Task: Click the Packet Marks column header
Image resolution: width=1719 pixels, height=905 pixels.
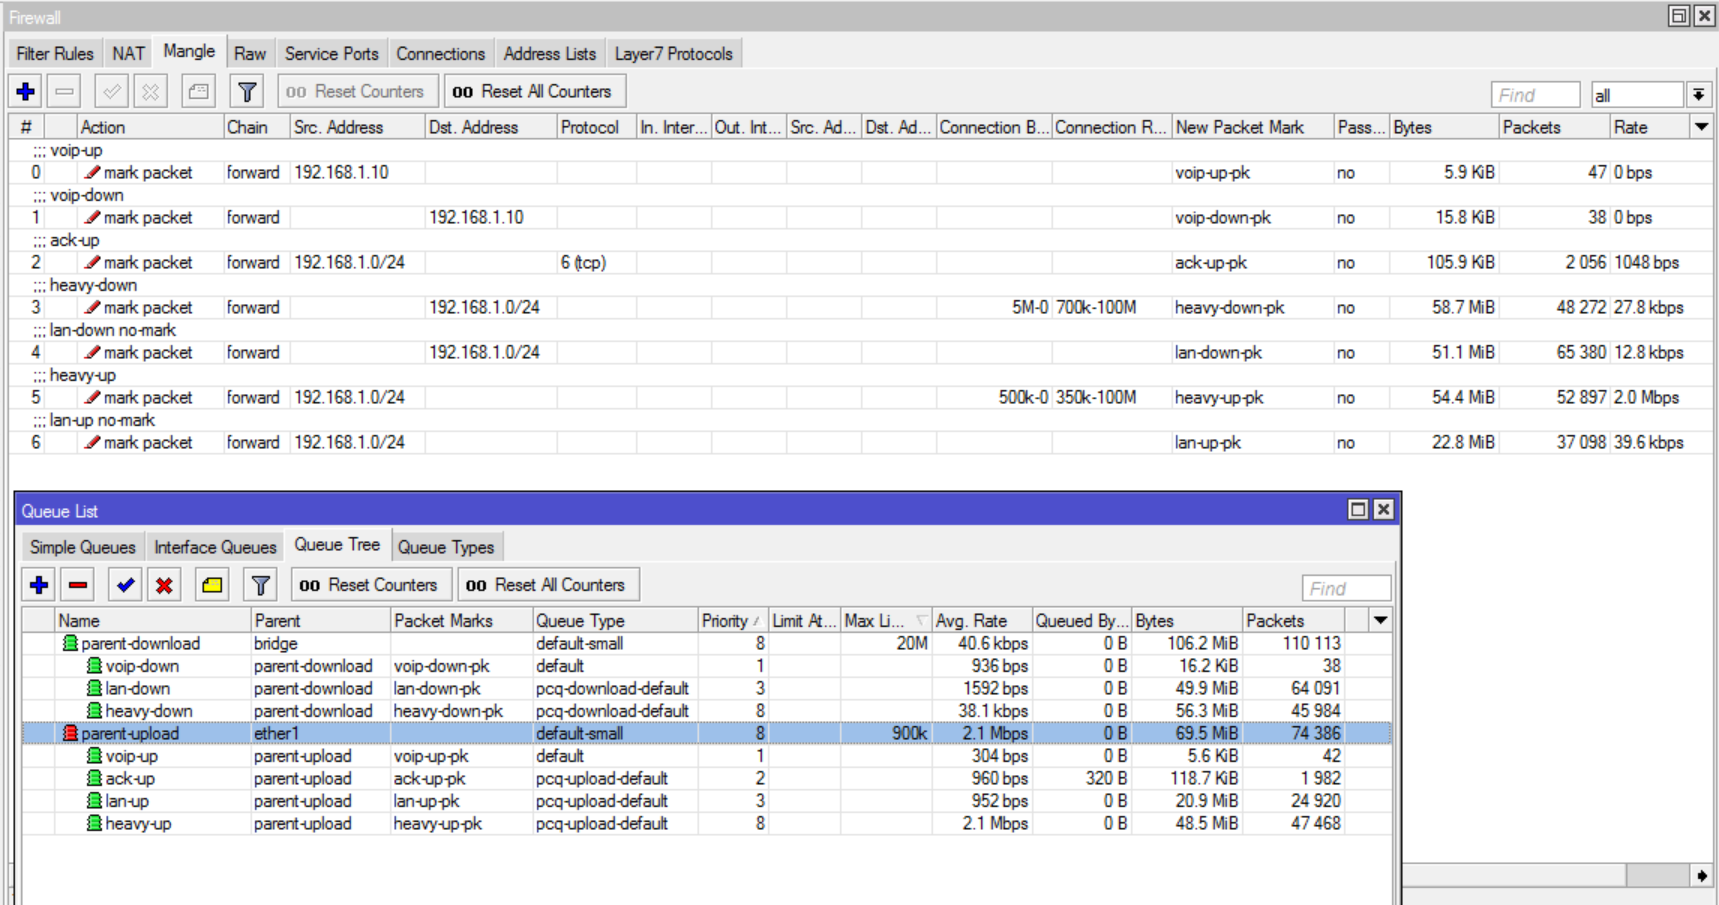Action: pyautogui.click(x=461, y=620)
